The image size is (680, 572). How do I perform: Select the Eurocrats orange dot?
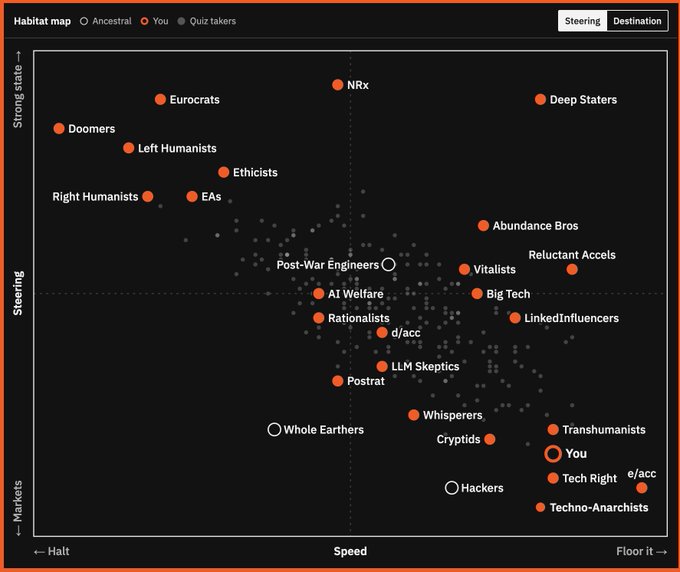(x=160, y=99)
